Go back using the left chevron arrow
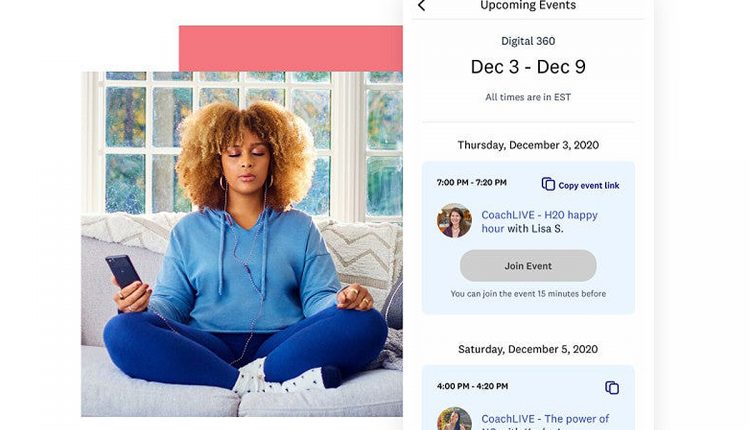750x430 pixels. 421,6
